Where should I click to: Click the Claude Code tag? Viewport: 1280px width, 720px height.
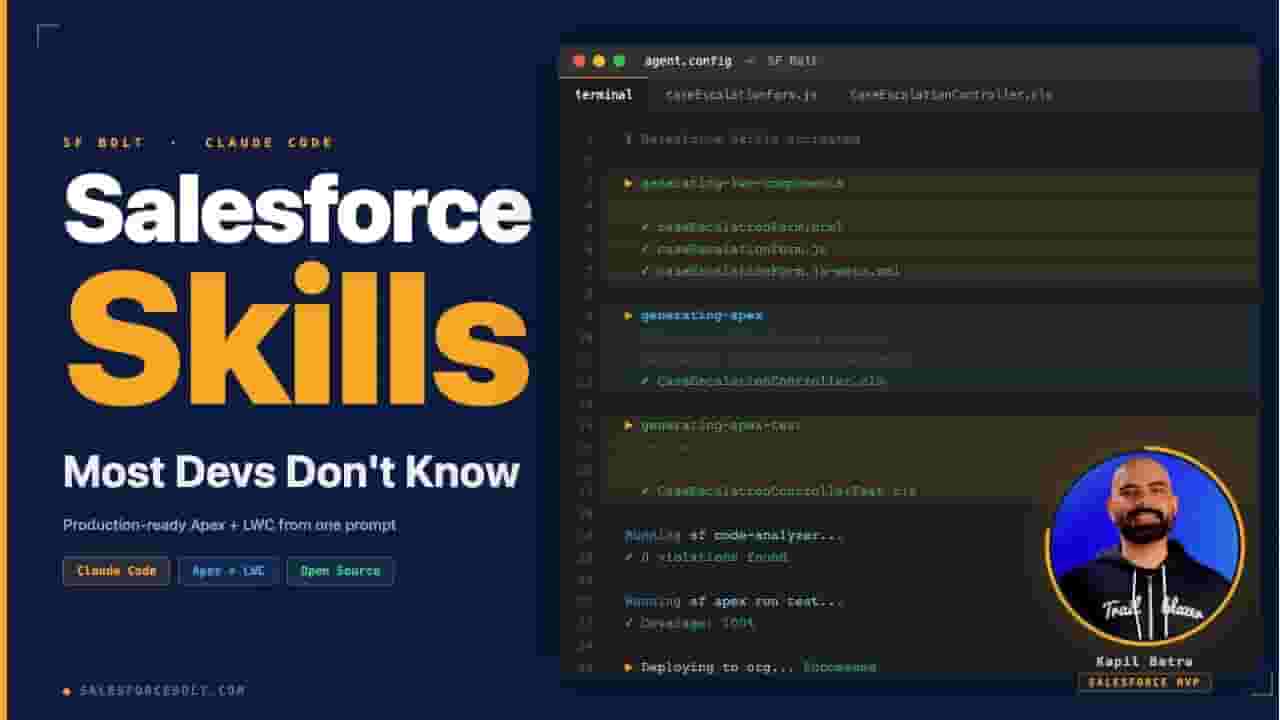116,571
